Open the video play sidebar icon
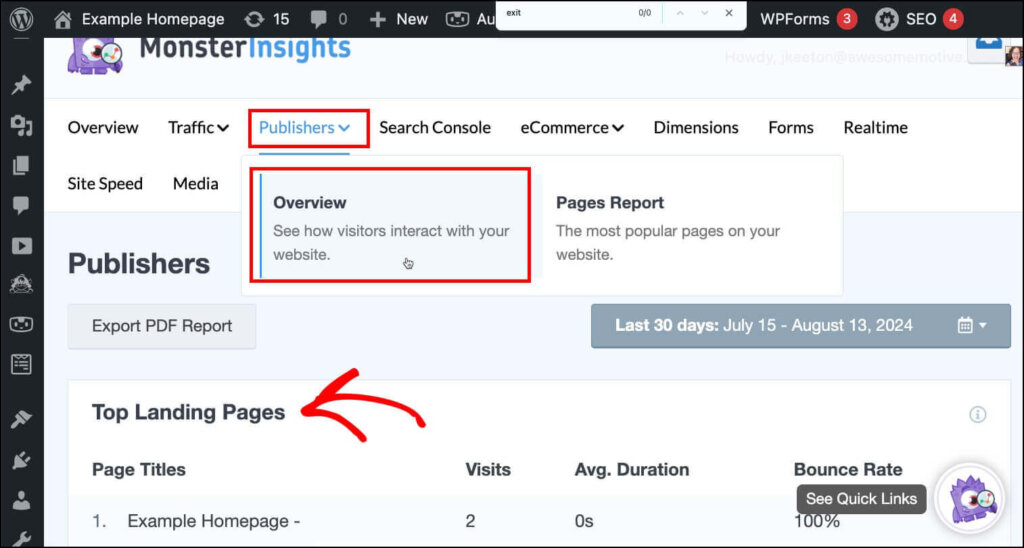Image resolution: width=1024 pixels, height=548 pixels. [x=22, y=246]
